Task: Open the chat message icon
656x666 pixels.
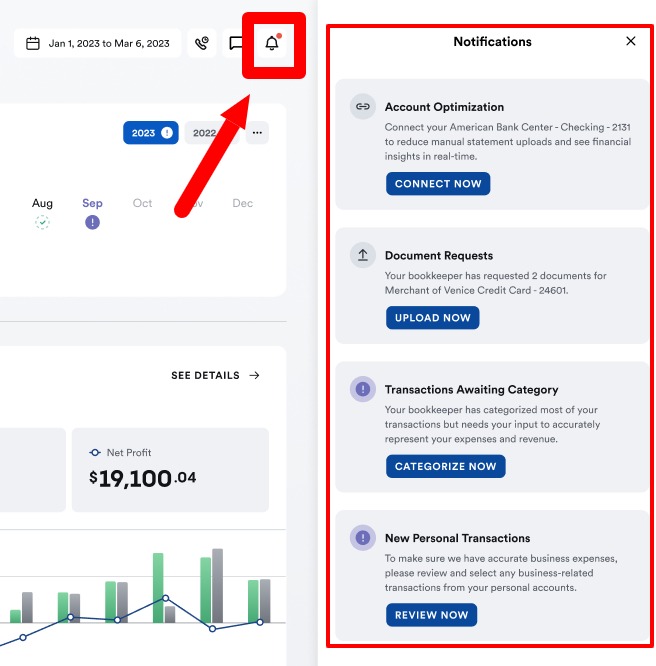Action: pyautogui.click(x=235, y=43)
